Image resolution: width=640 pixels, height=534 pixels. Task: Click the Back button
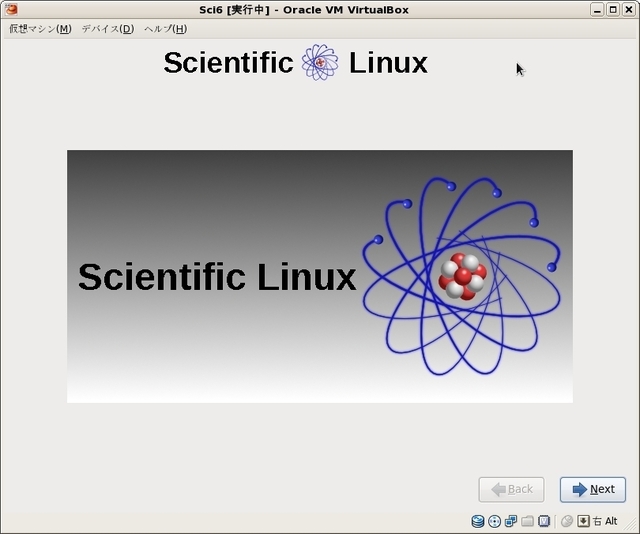(x=511, y=489)
